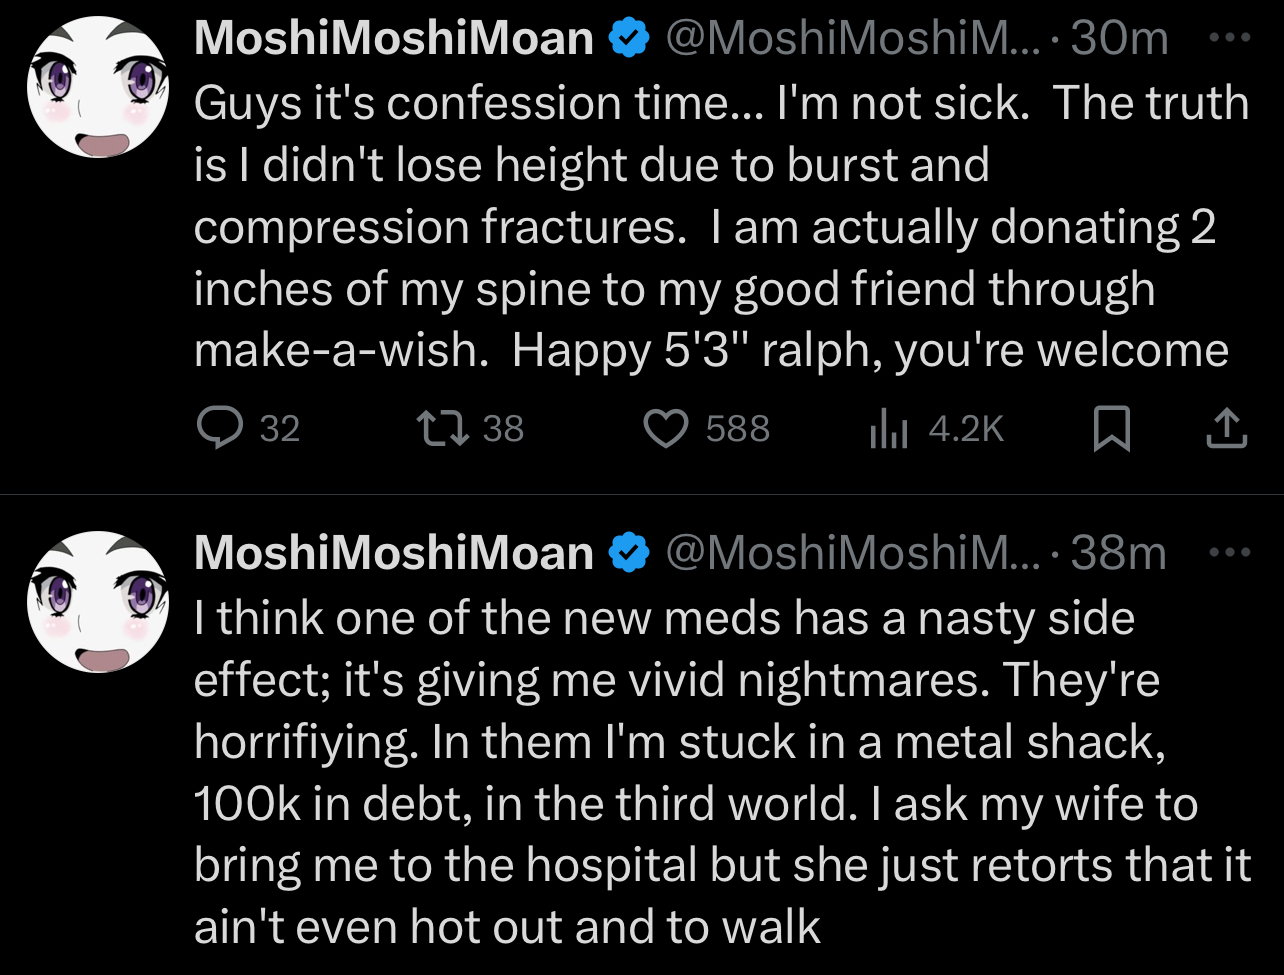The image size is (1284, 975).
Task: Open more options menu on 30m tweet
Action: (1229, 38)
